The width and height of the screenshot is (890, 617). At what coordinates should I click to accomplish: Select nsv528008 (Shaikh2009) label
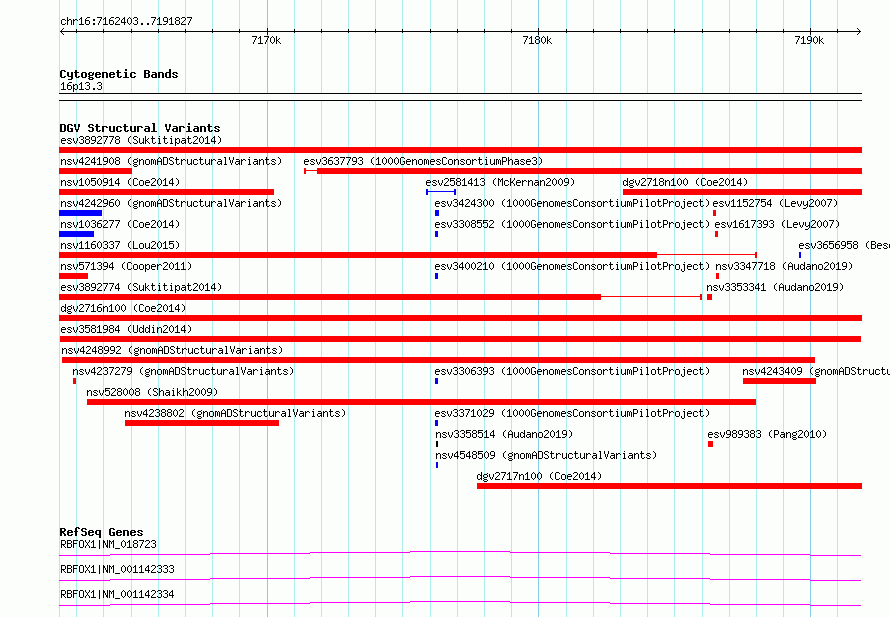[x=152, y=392]
